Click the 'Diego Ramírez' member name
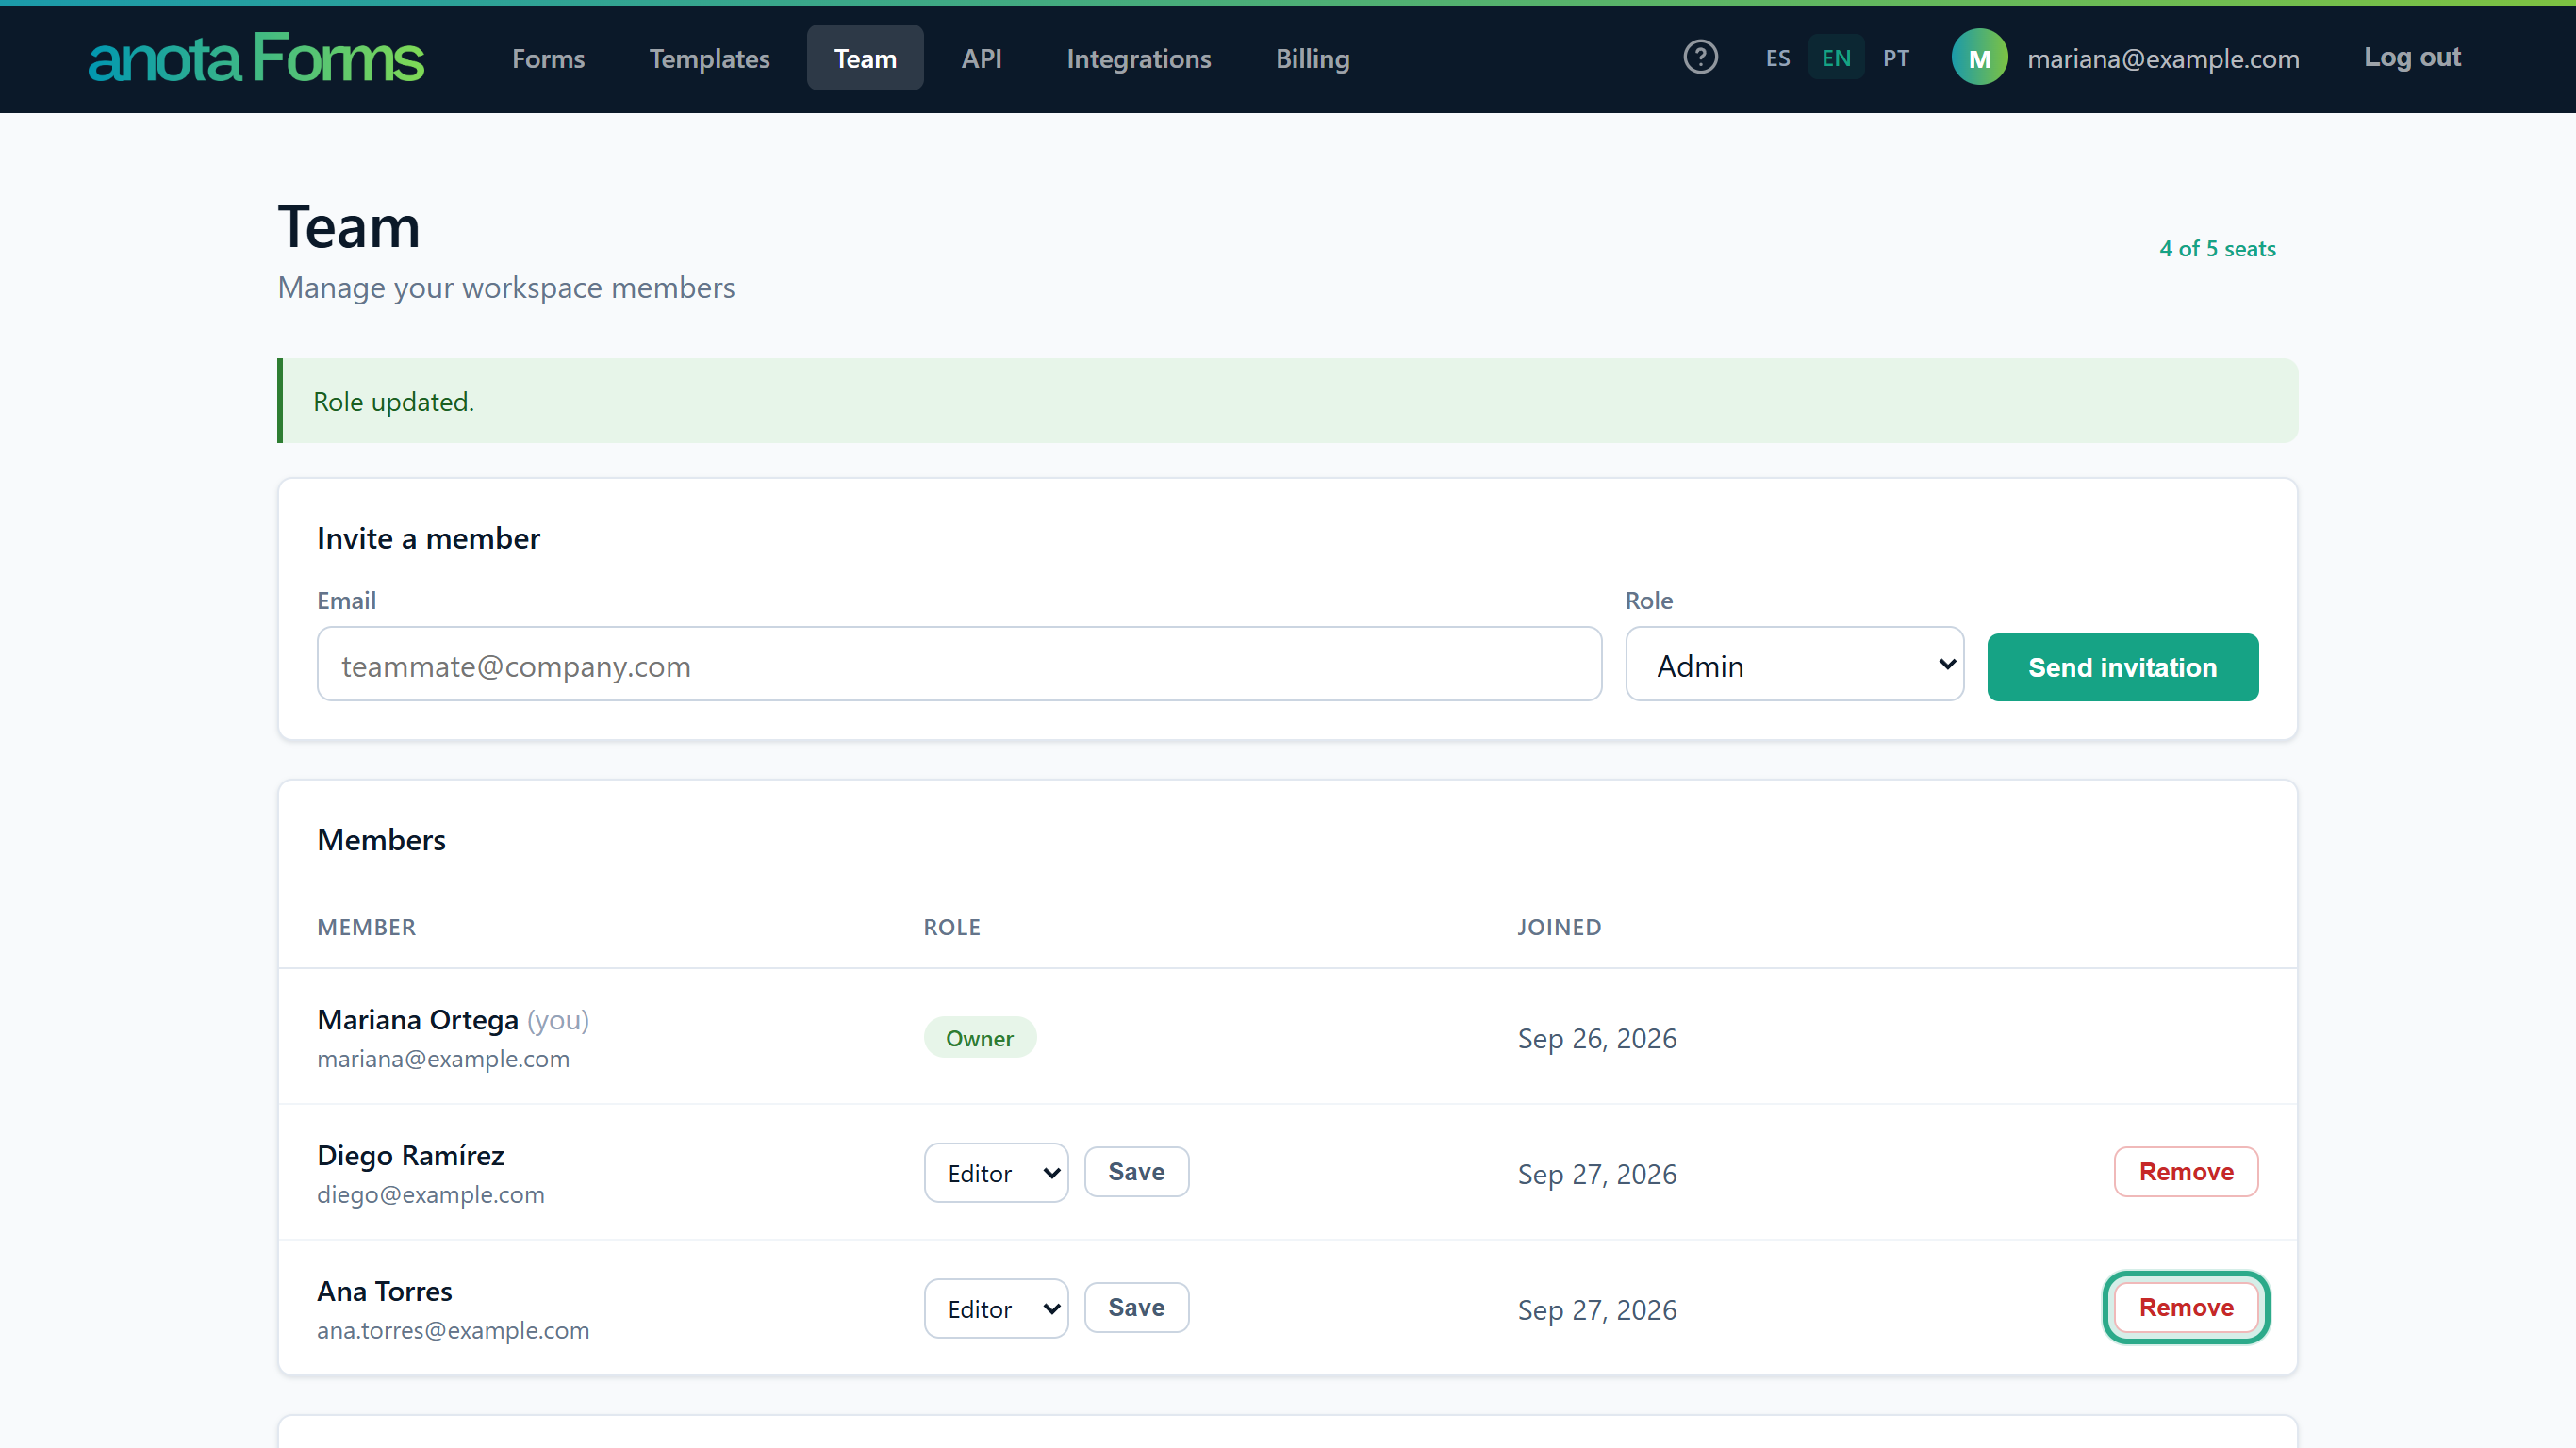The height and width of the screenshot is (1448, 2576). (411, 1155)
